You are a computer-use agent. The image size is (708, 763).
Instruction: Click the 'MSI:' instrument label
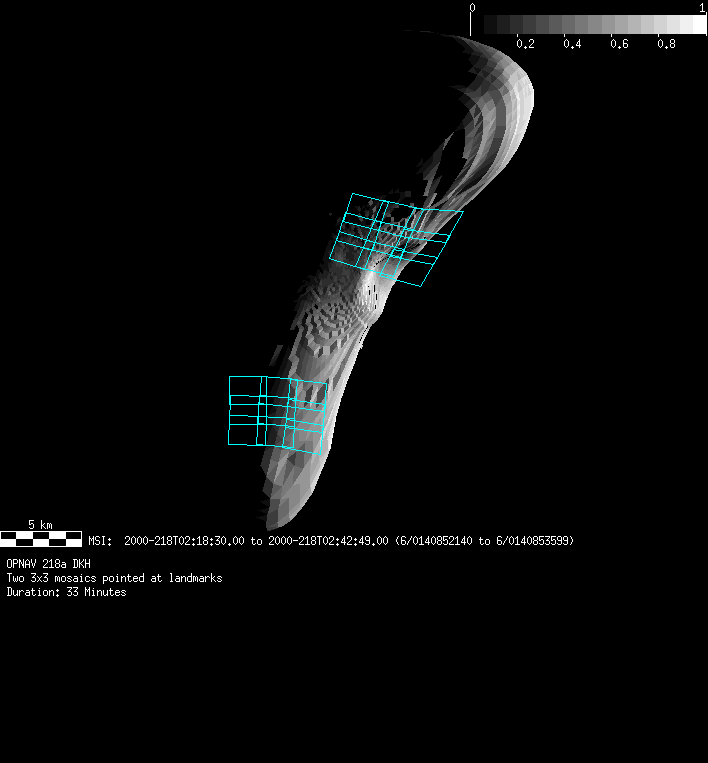pyautogui.click(x=100, y=541)
